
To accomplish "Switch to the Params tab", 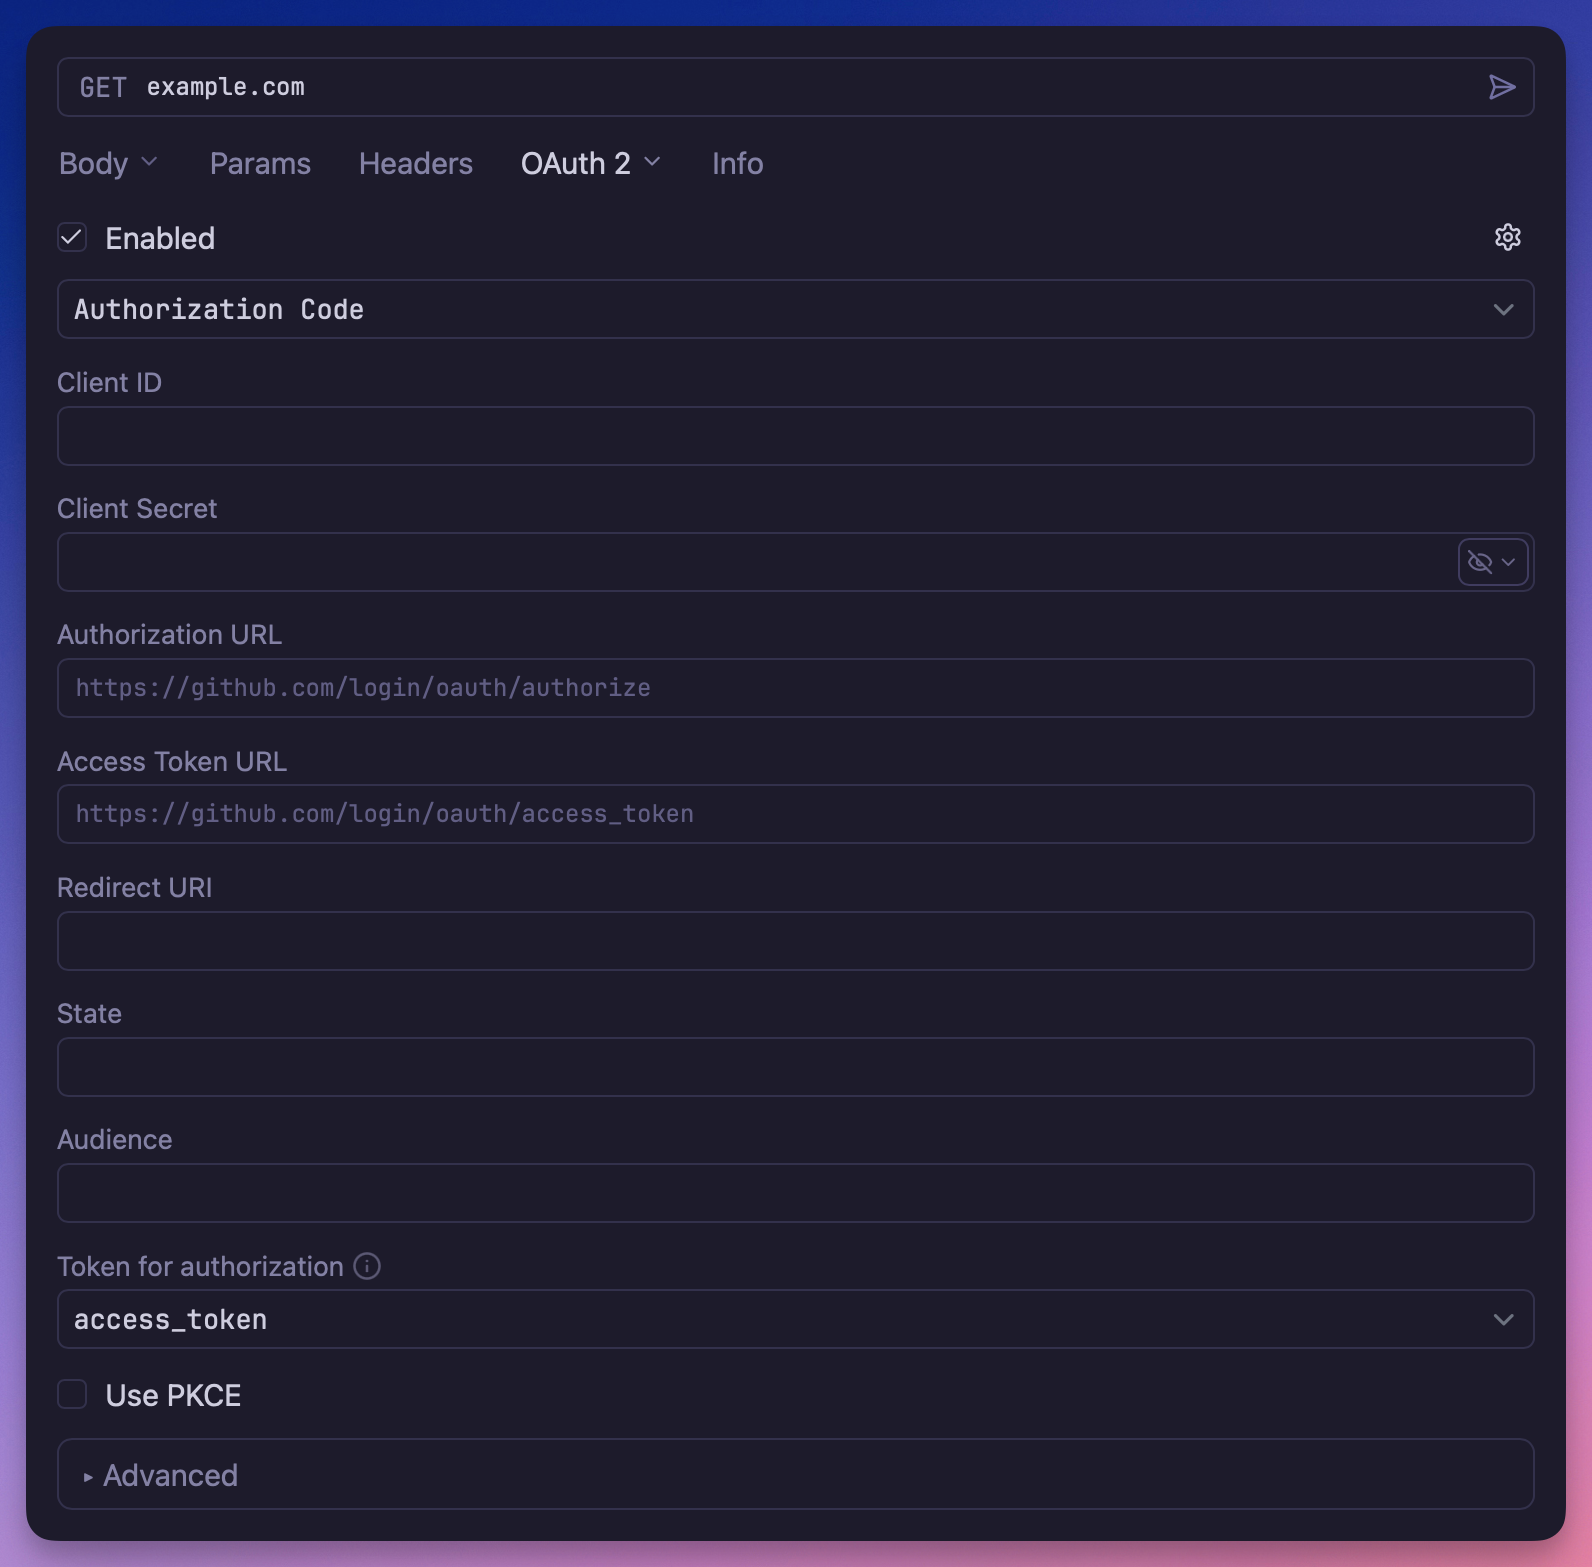I will [260, 163].
